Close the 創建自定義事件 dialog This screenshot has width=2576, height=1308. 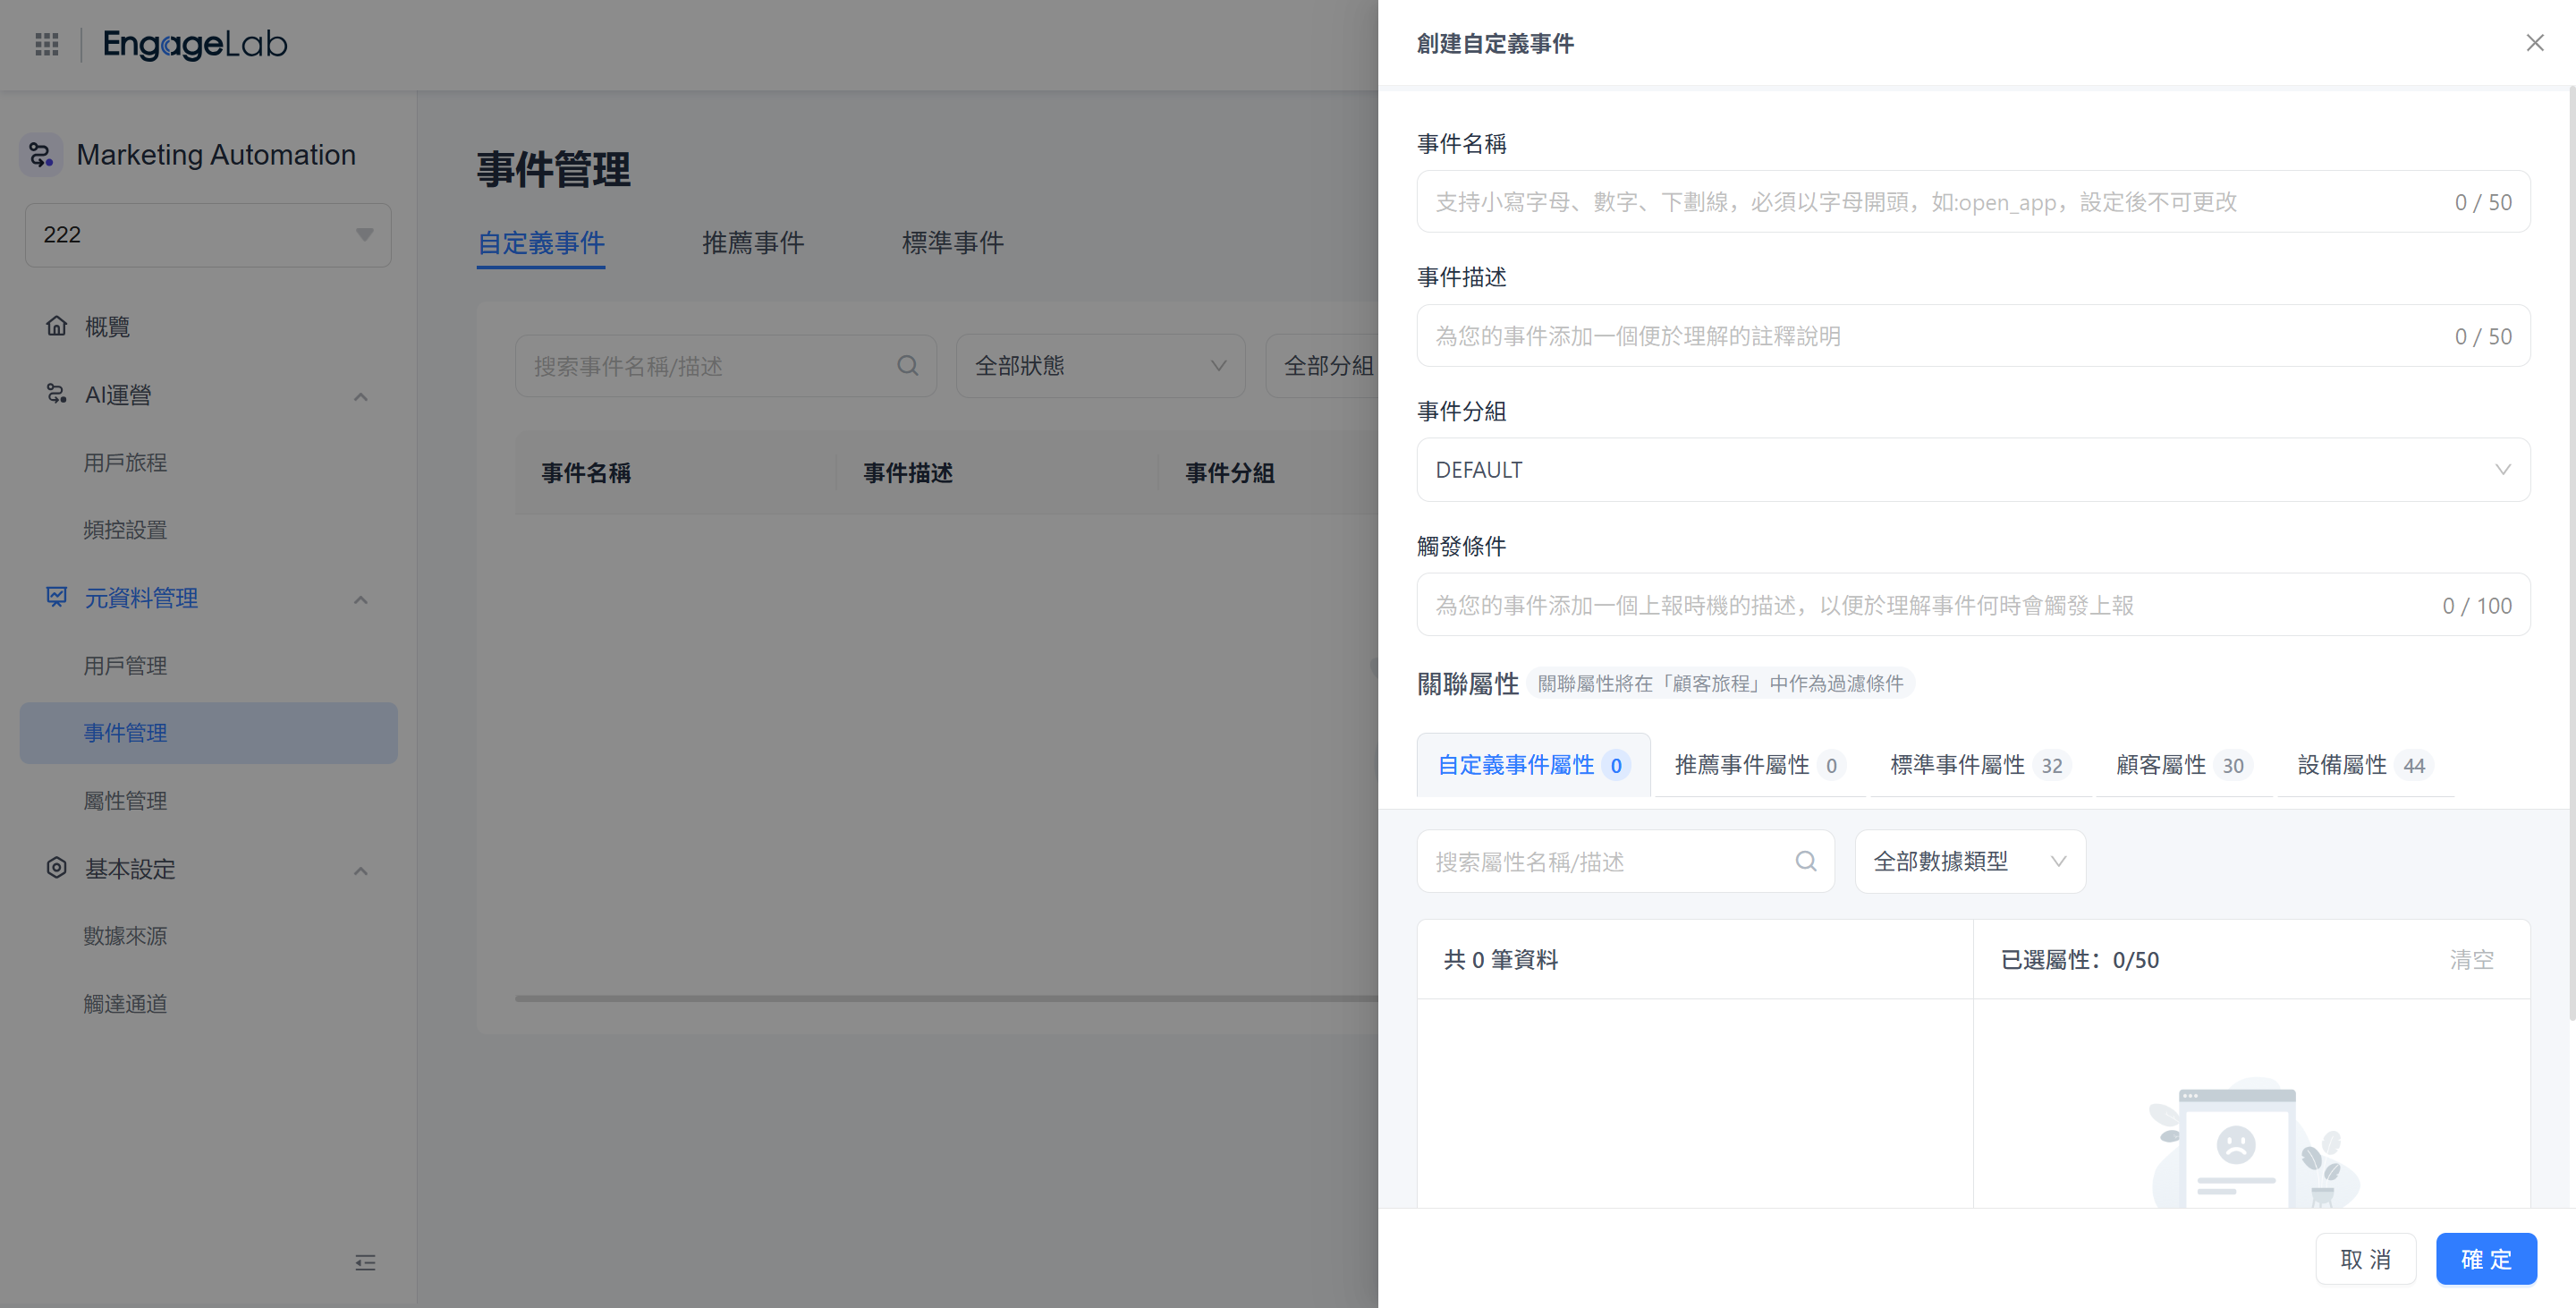(x=2535, y=42)
